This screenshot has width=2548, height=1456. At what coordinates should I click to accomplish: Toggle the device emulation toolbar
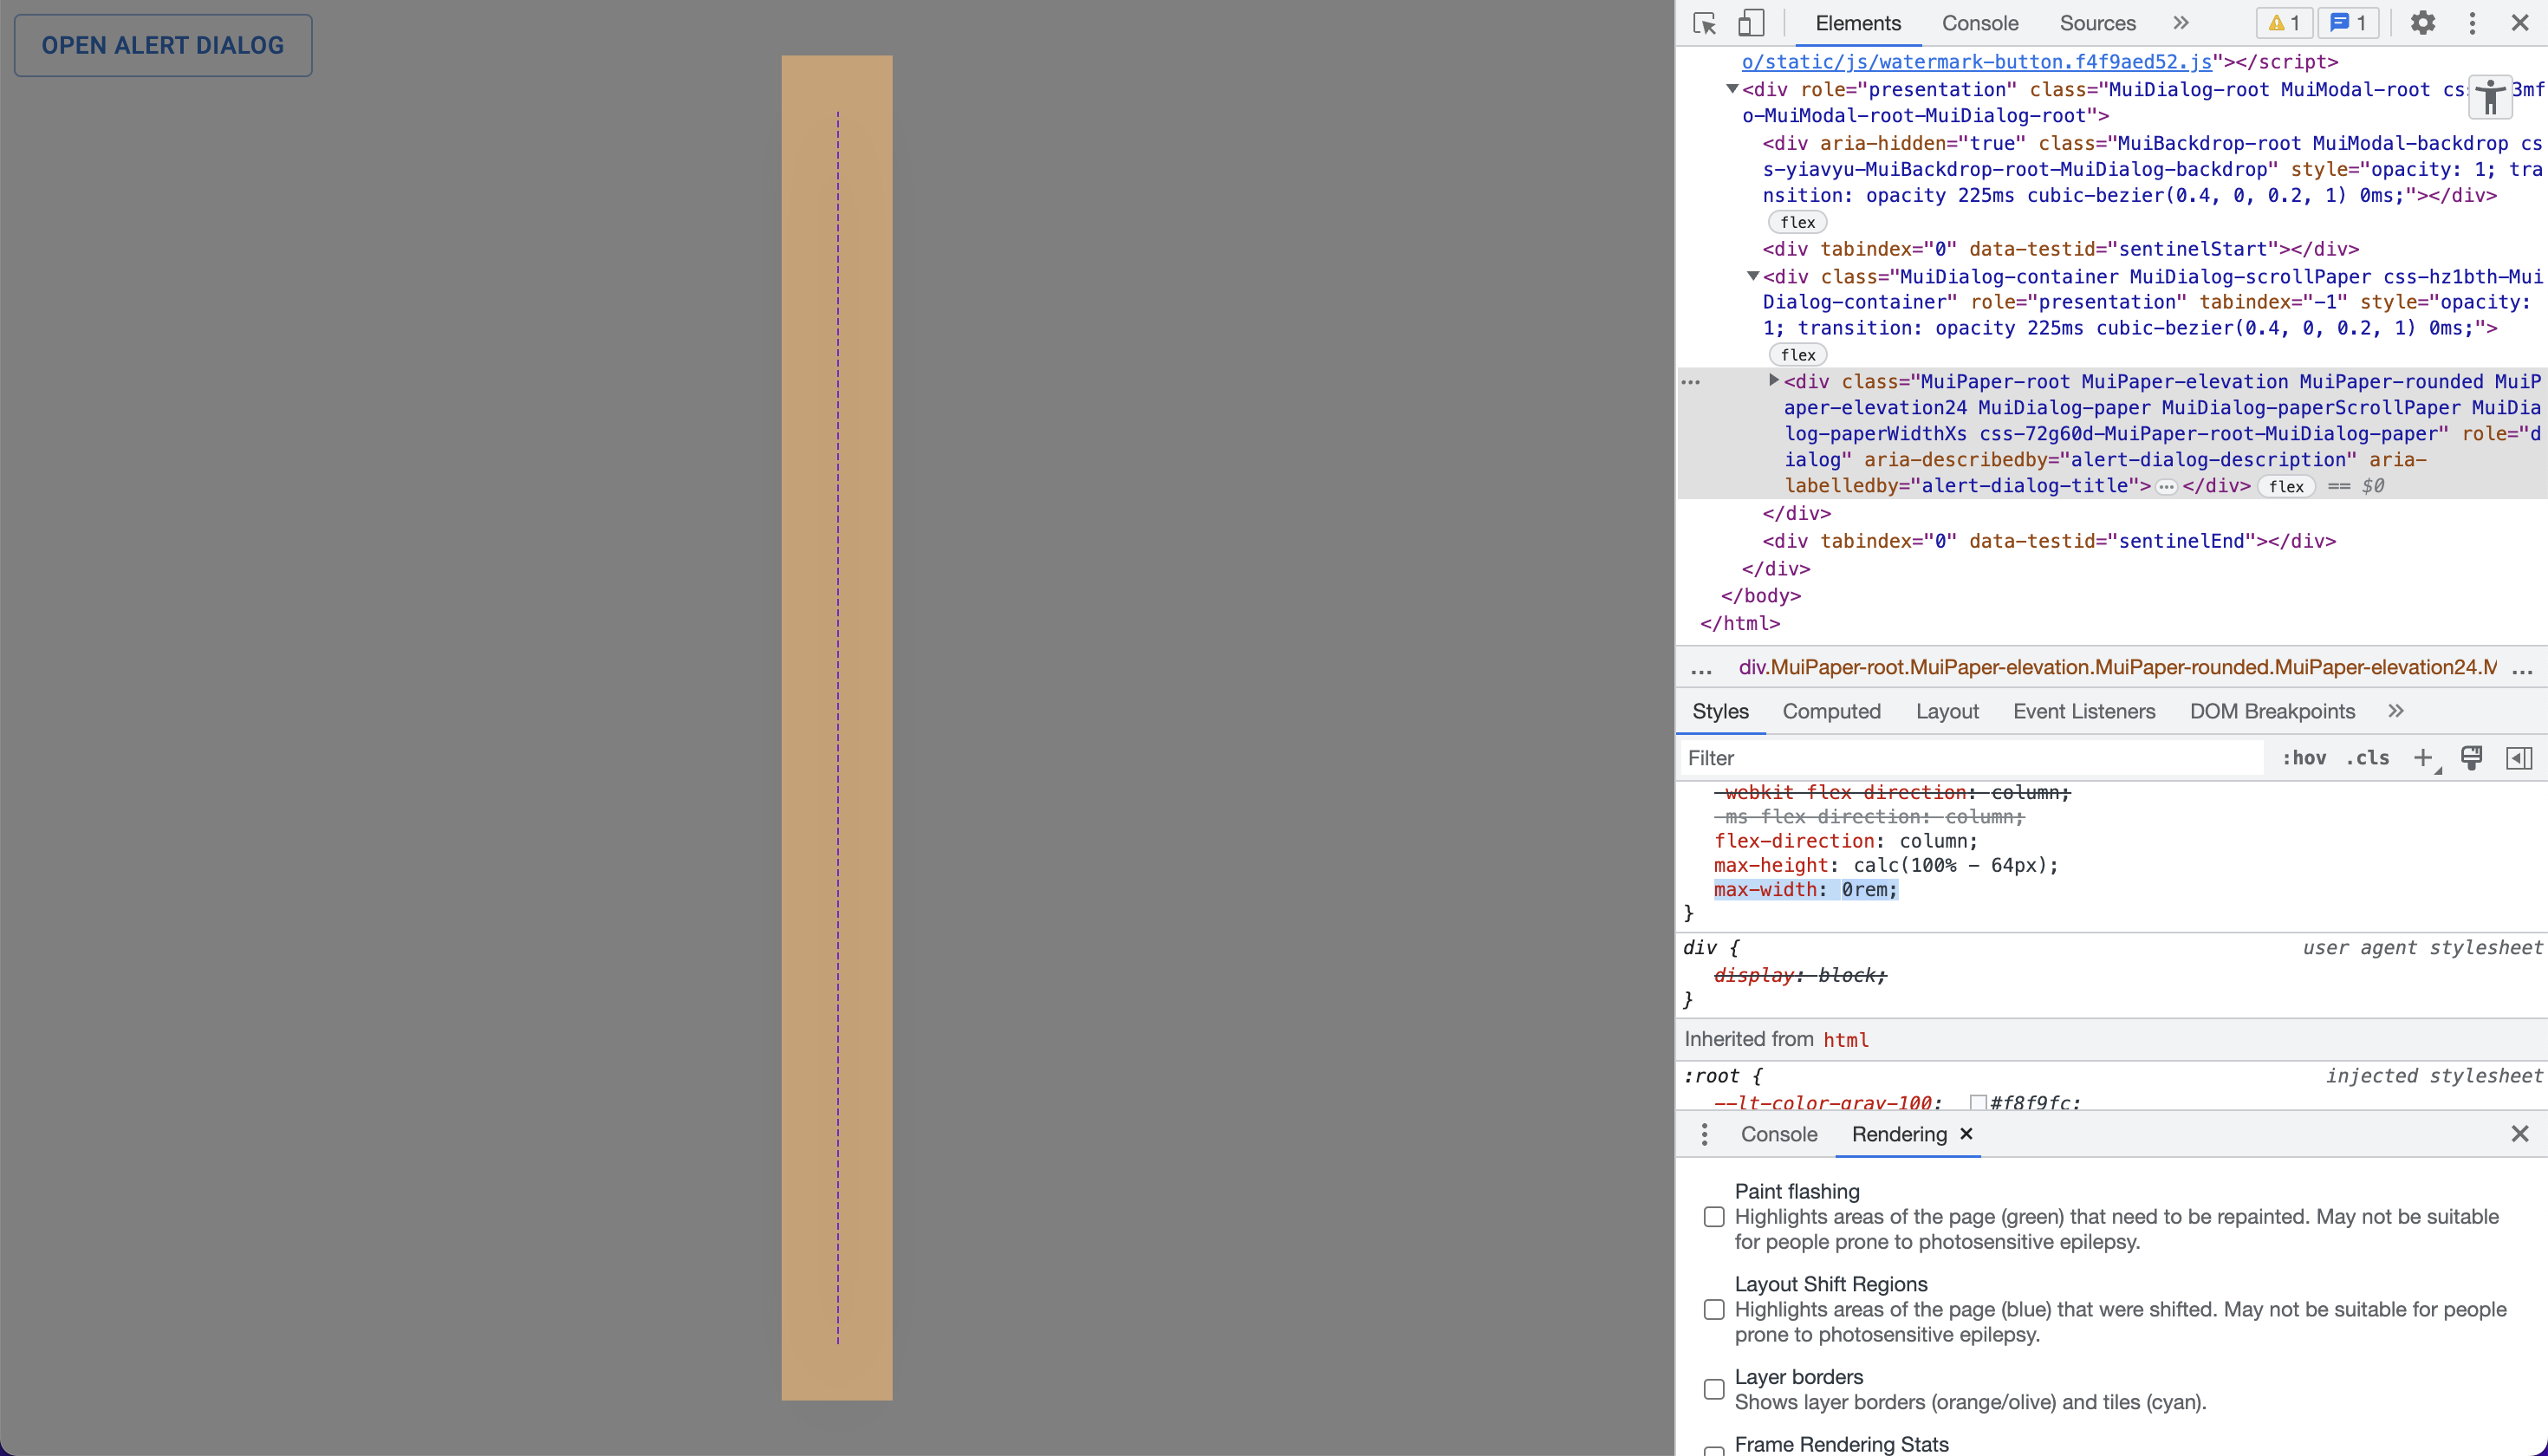pos(1751,22)
